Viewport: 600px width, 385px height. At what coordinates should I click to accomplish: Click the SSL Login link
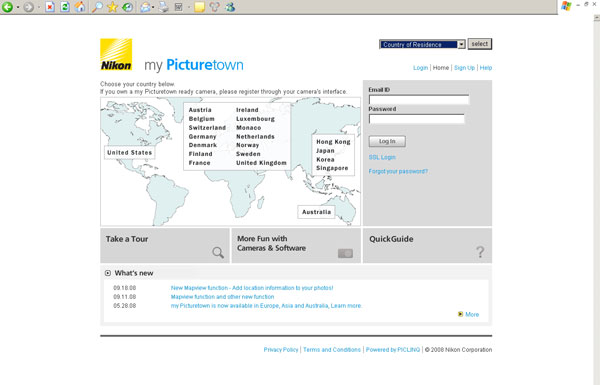coord(382,157)
